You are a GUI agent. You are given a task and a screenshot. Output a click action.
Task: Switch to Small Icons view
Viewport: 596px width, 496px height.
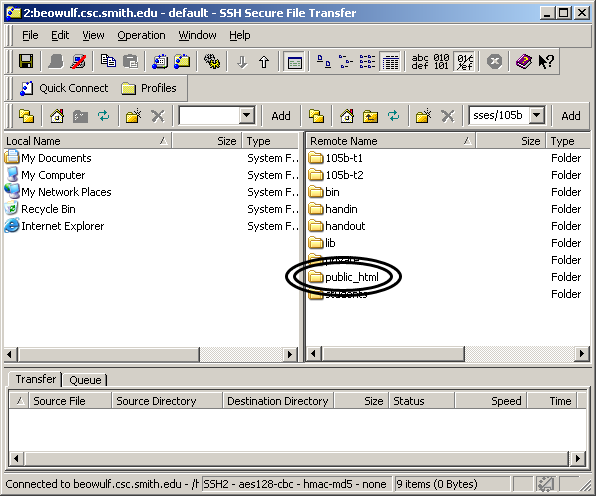tap(346, 61)
